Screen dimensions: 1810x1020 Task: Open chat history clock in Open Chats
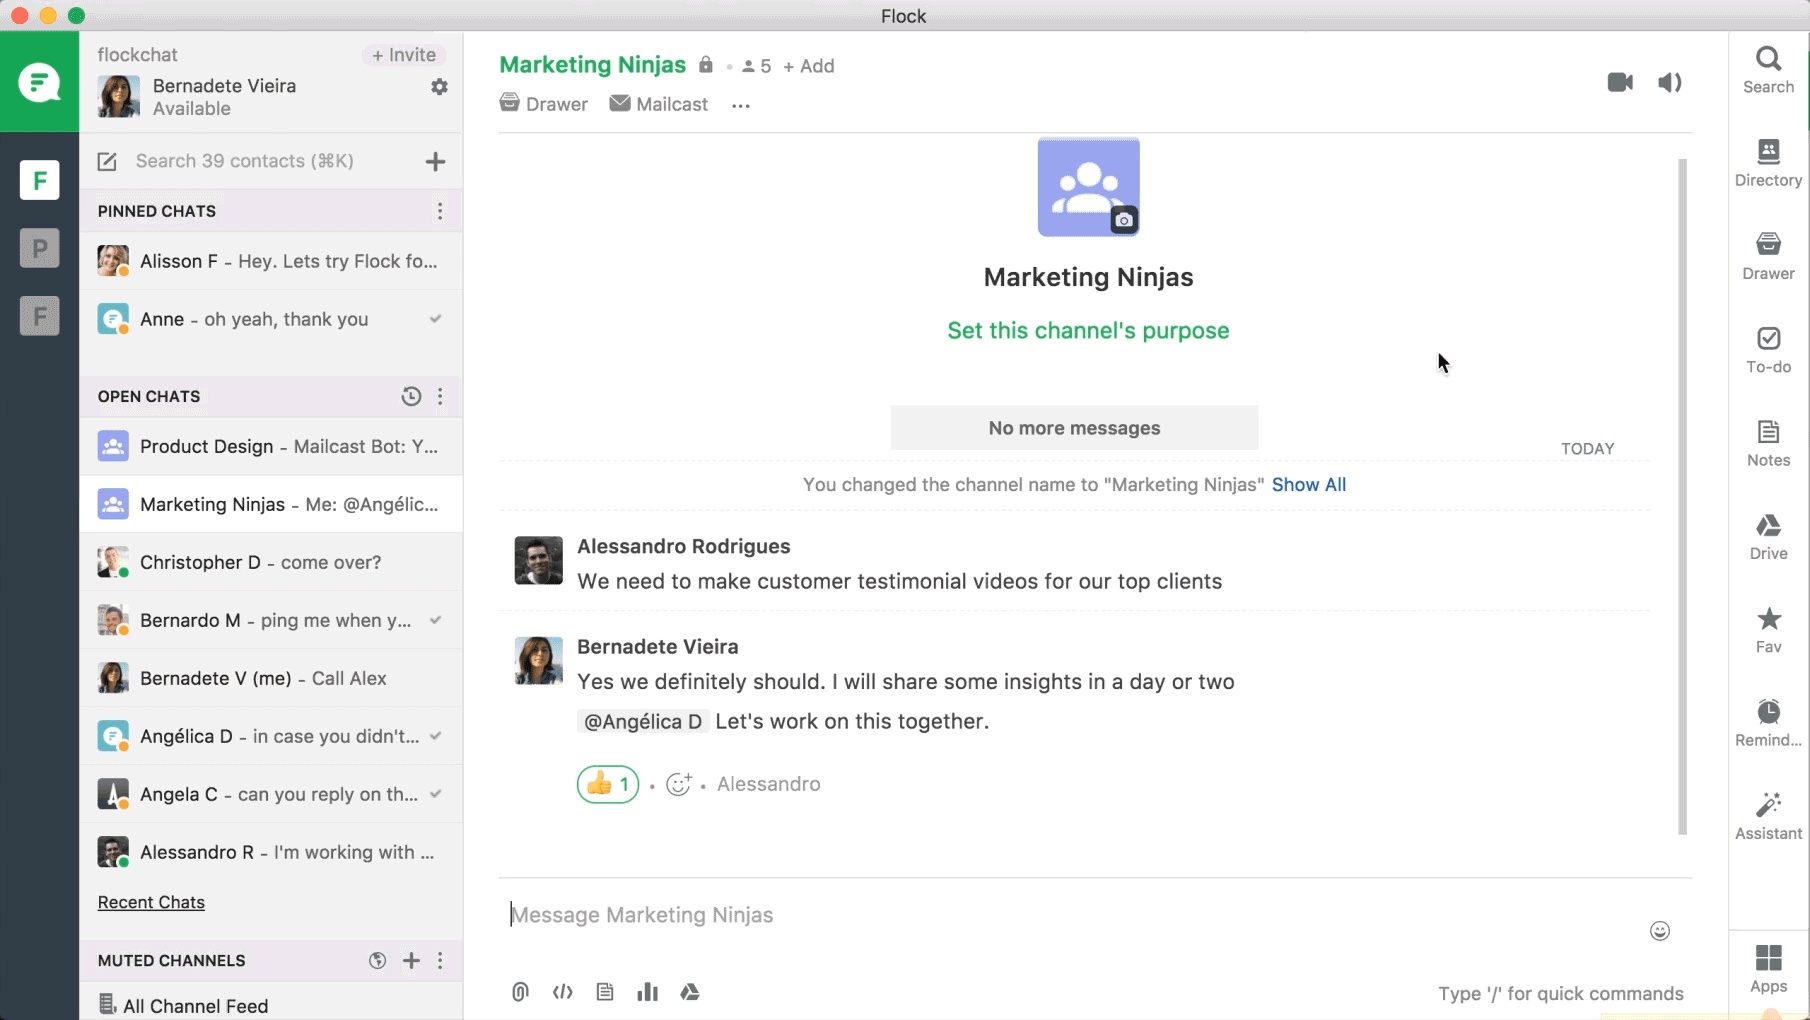(x=411, y=396)
